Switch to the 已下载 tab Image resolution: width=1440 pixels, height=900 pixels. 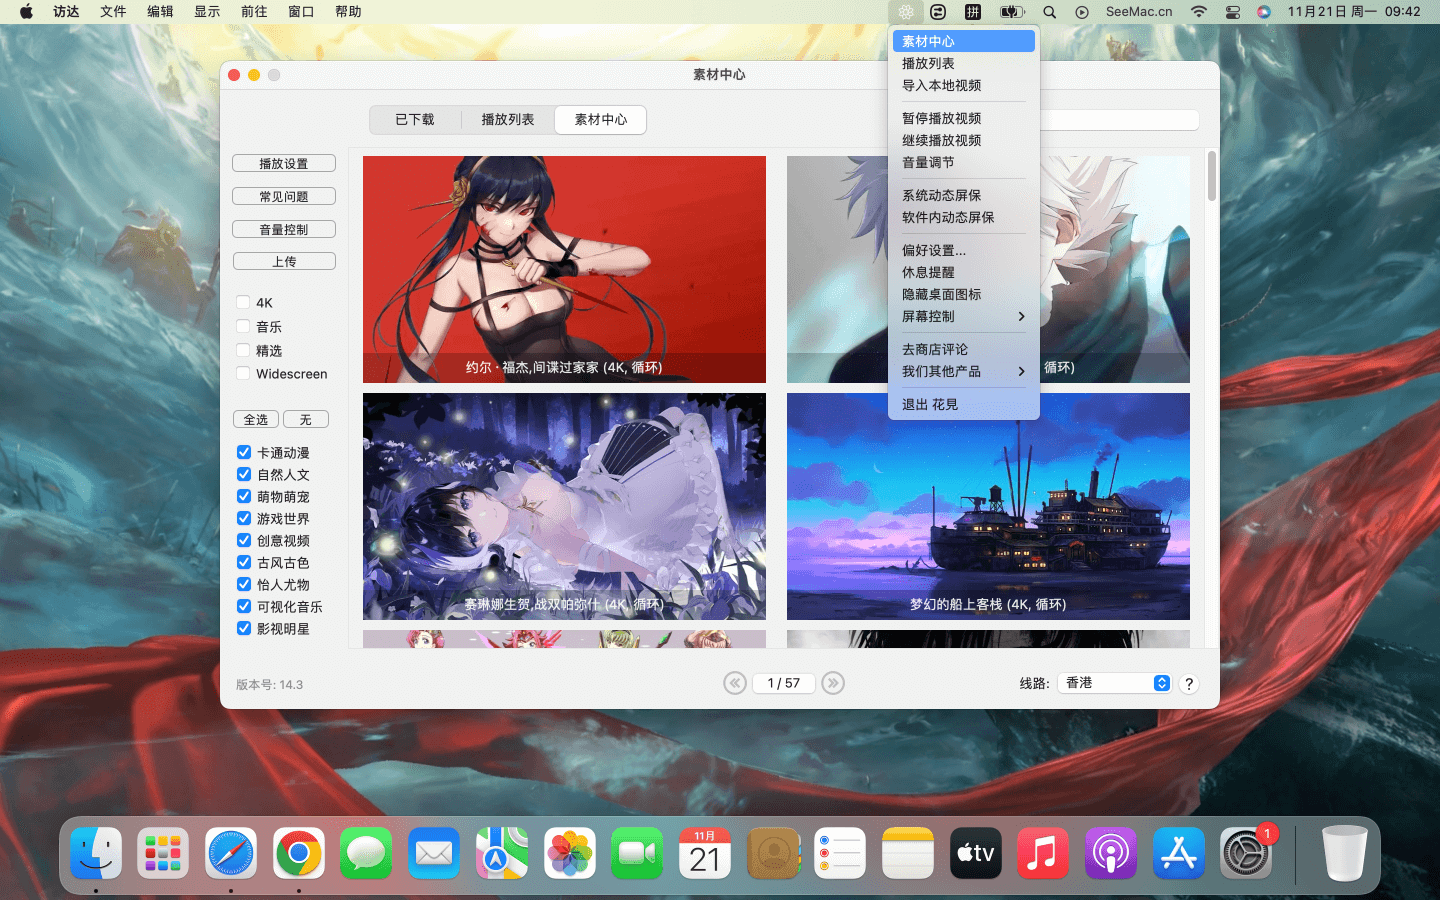point(415,120)
